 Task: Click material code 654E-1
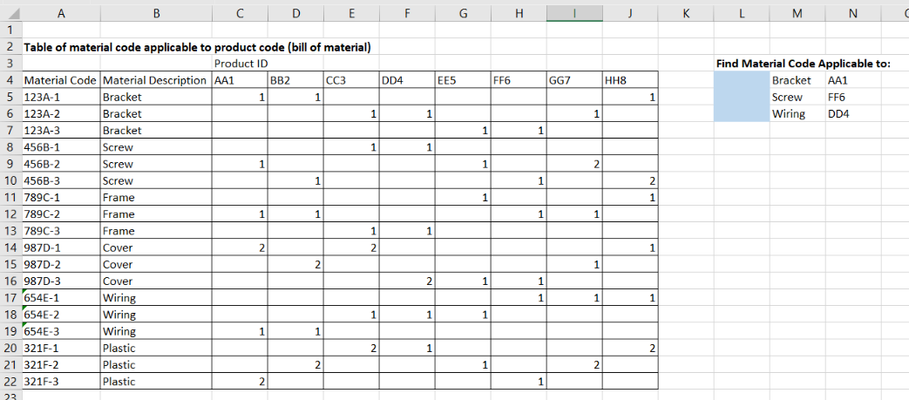[61, 298]
